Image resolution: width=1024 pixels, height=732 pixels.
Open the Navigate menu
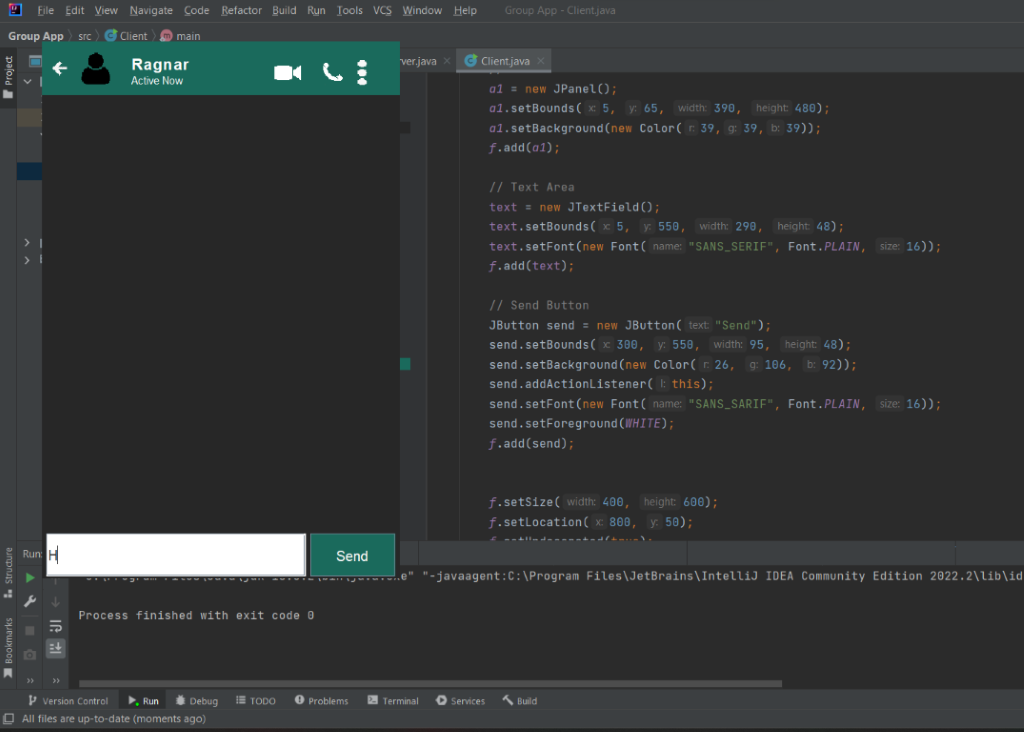[151, 10]
